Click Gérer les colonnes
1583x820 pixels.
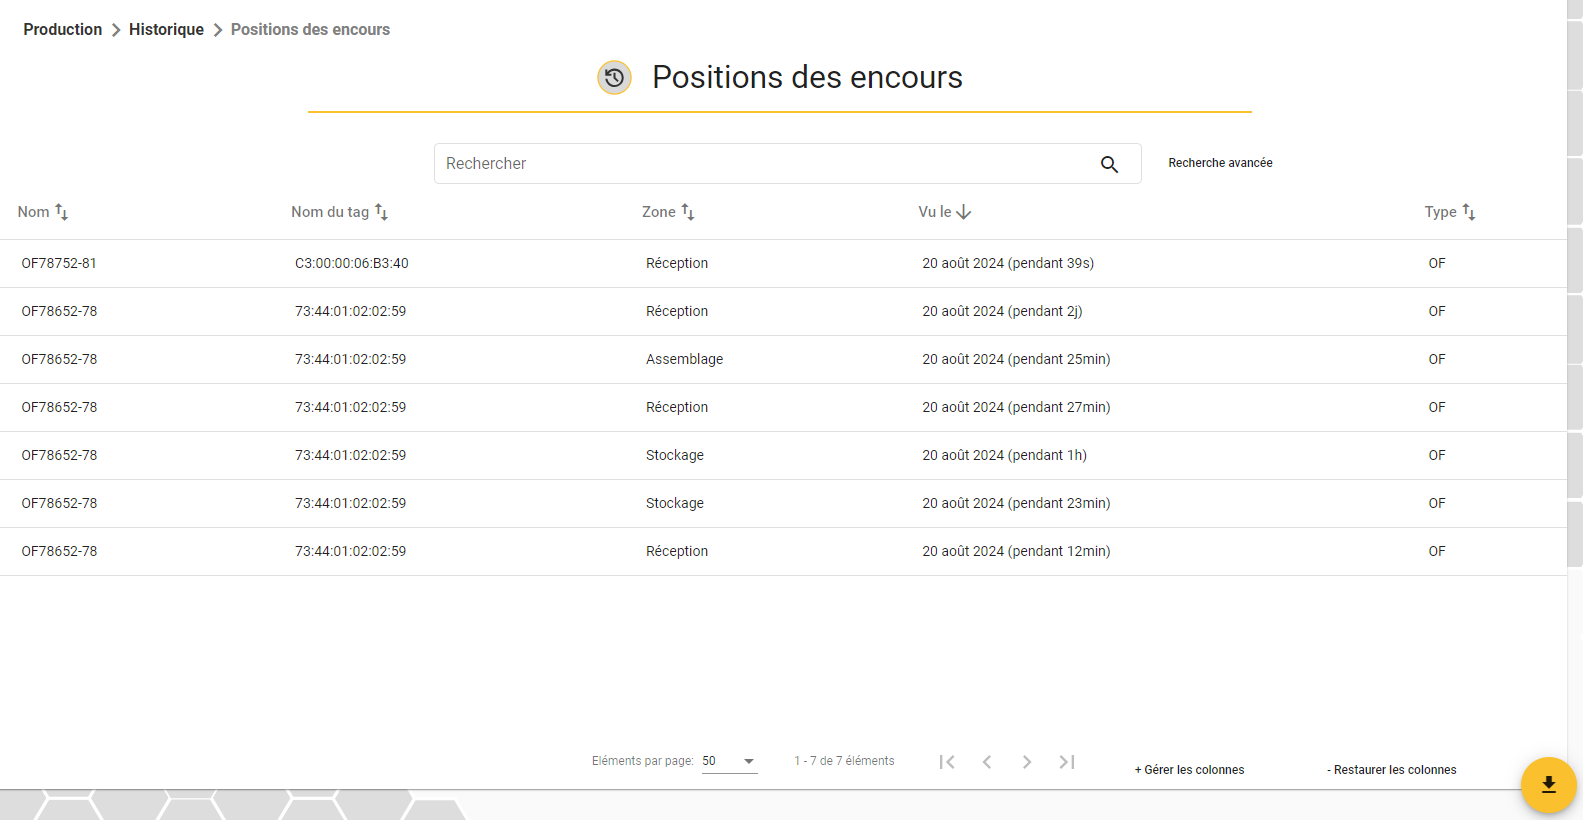1189,770
